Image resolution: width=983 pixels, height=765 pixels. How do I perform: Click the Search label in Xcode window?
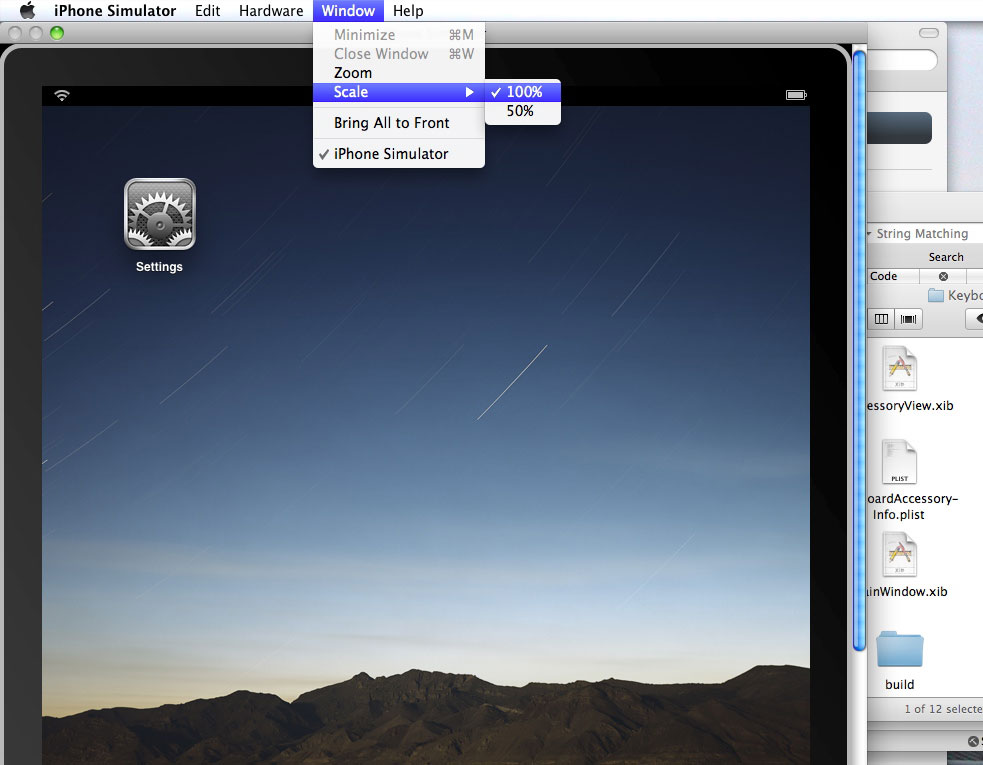(946, 257)
